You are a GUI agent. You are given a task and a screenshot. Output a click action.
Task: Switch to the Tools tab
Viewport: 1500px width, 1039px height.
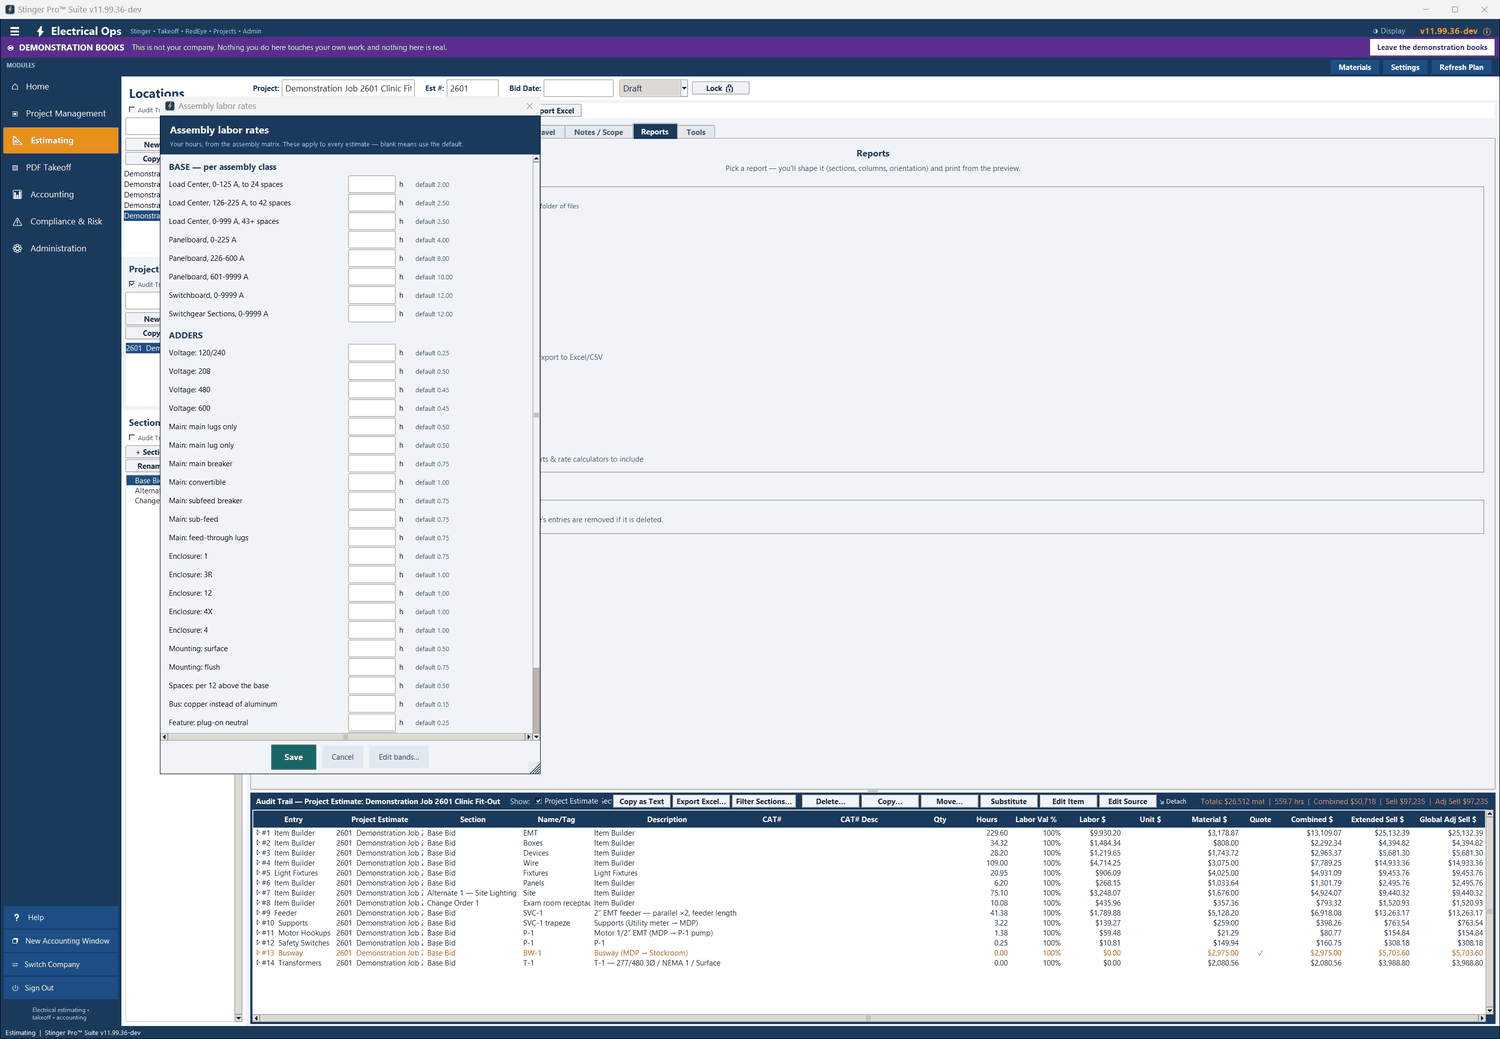tap(696, 132)
